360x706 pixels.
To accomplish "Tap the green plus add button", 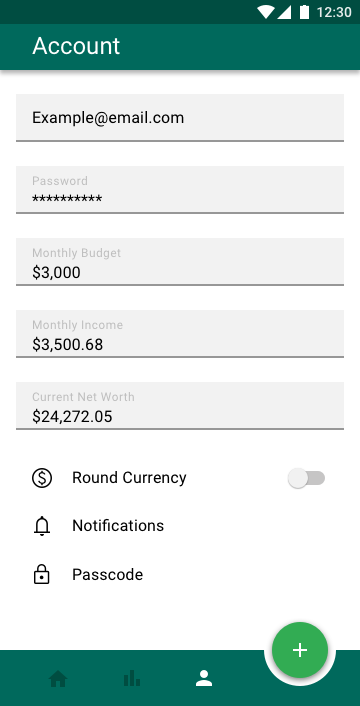I will [x=300, y=650].
